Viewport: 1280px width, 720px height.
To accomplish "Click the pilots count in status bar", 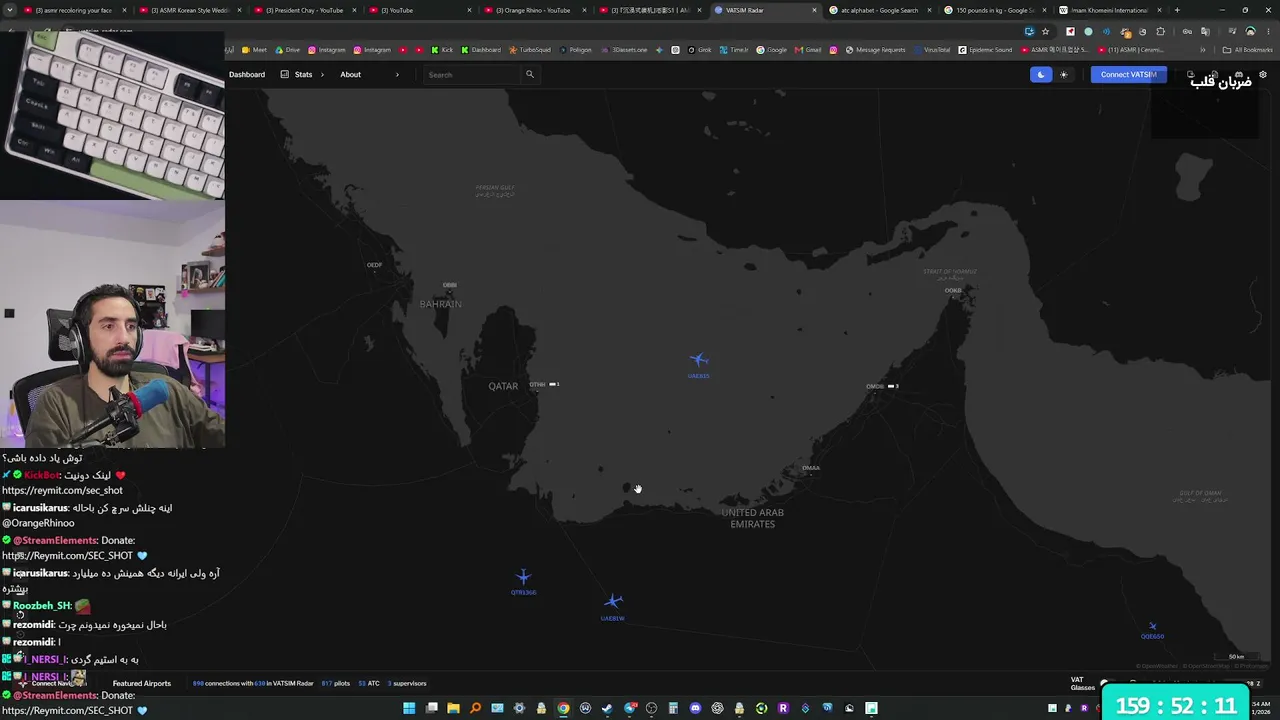I will point(336,683).
